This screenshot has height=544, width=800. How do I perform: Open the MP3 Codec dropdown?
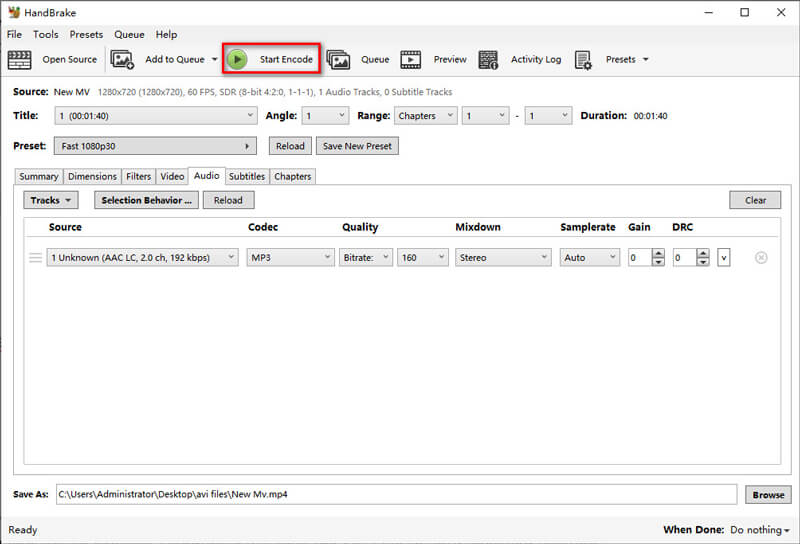tap(290, 258)
